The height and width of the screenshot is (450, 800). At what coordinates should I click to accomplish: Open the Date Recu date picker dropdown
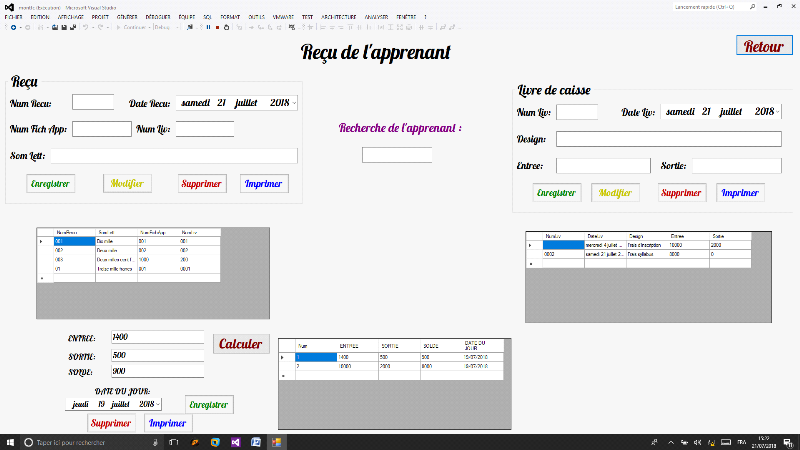(294, 103)
